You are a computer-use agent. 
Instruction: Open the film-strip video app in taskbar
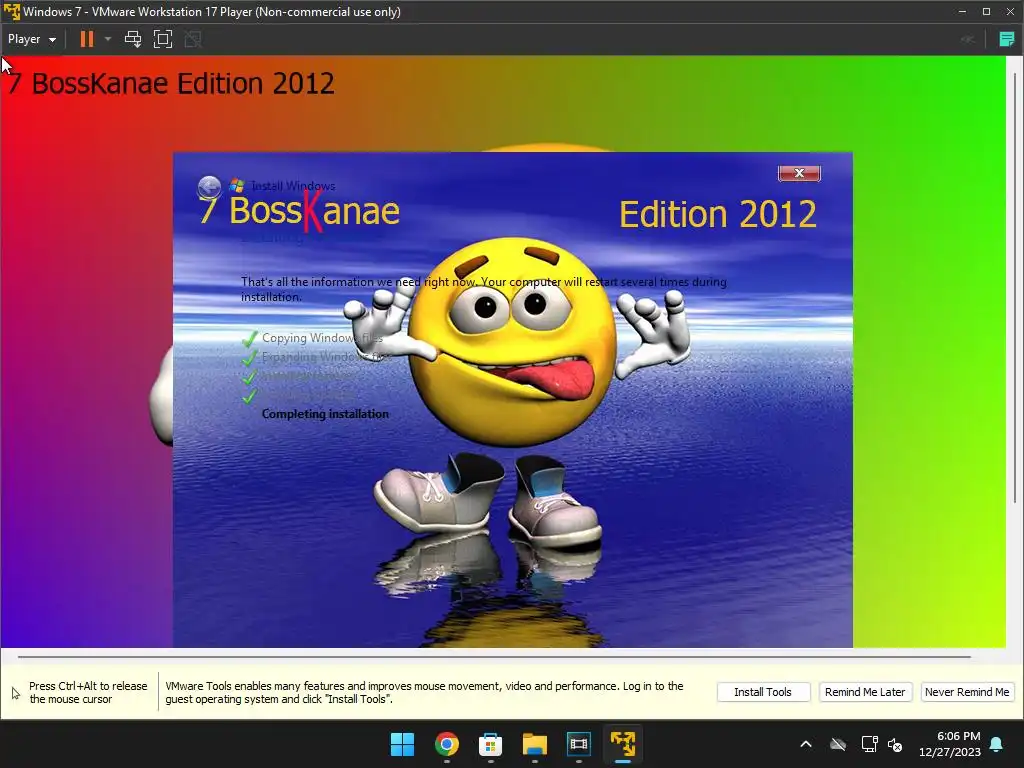[x=579, y=744]
